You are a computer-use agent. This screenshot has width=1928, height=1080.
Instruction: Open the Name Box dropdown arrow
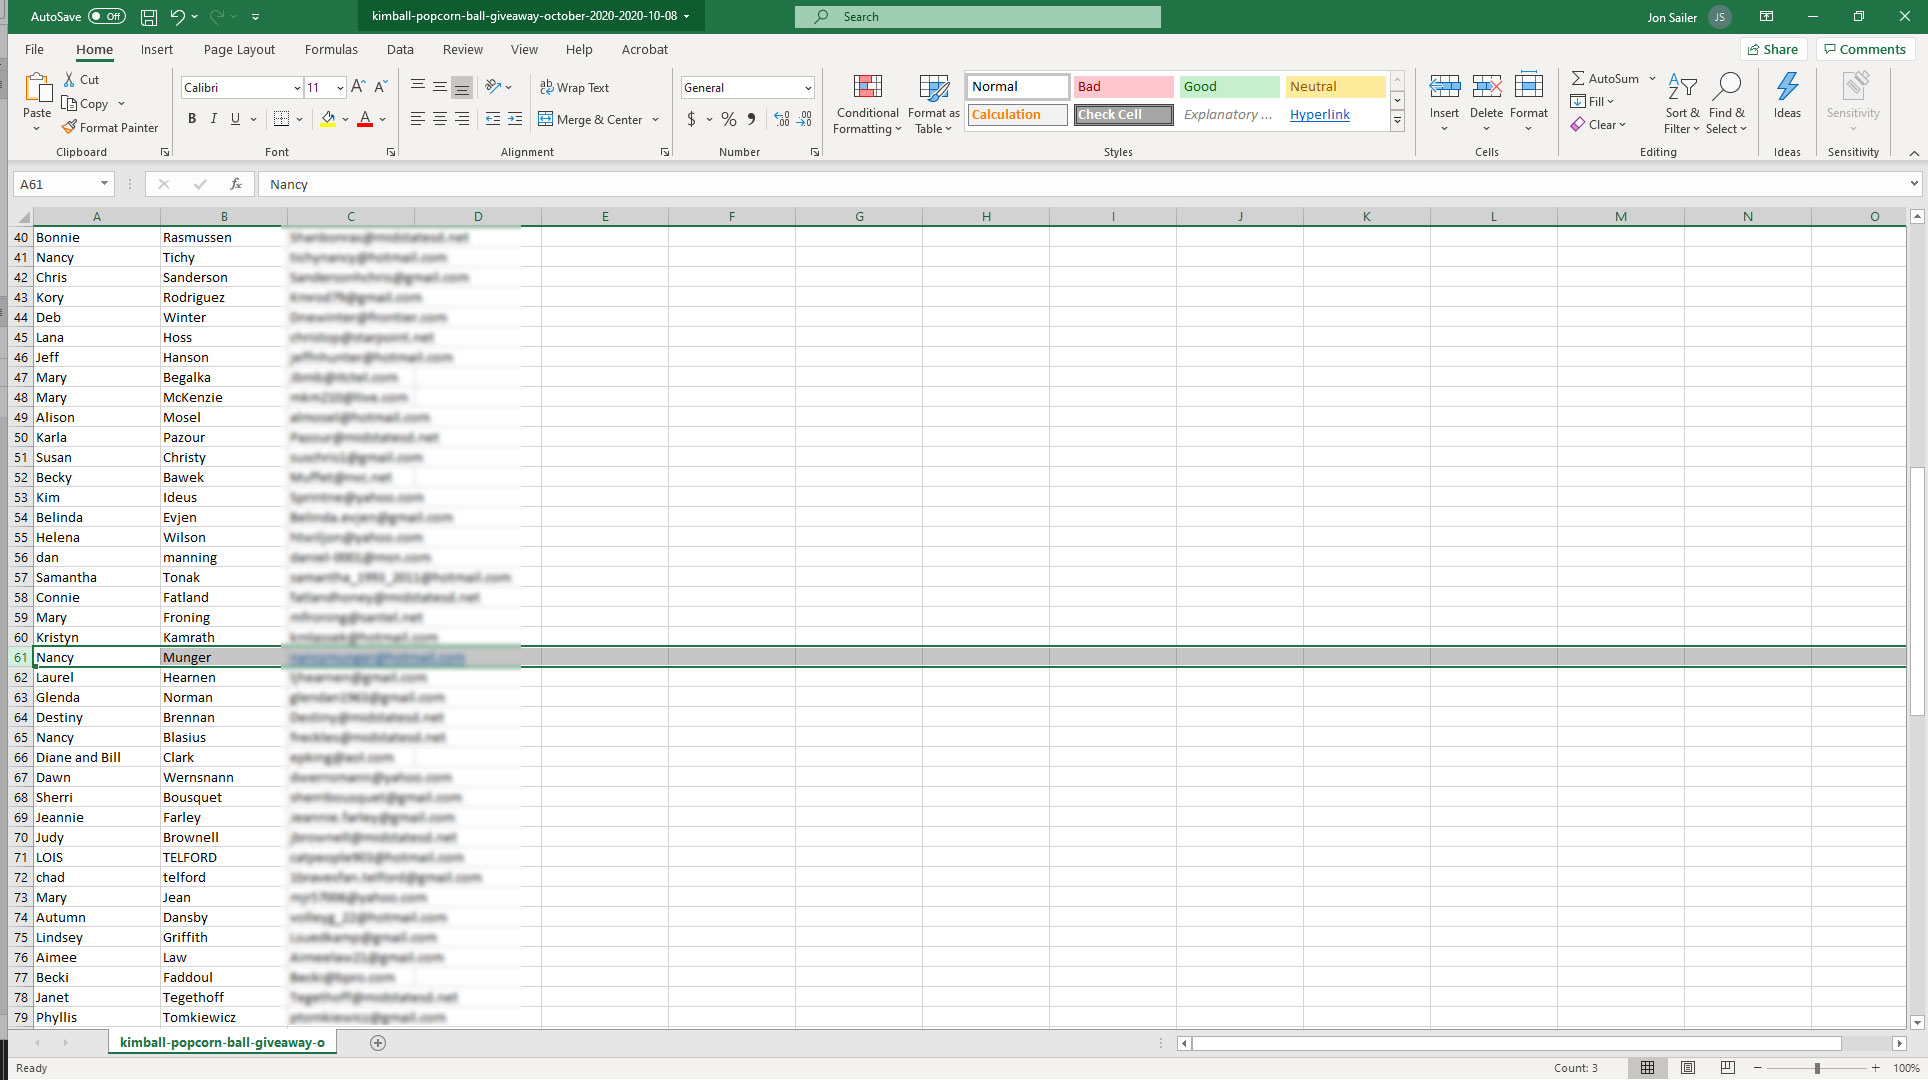coord(104,184)
